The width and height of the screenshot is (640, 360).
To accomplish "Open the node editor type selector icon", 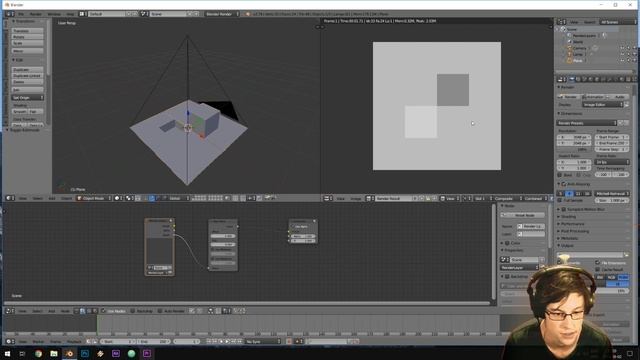I will (9, 311).
